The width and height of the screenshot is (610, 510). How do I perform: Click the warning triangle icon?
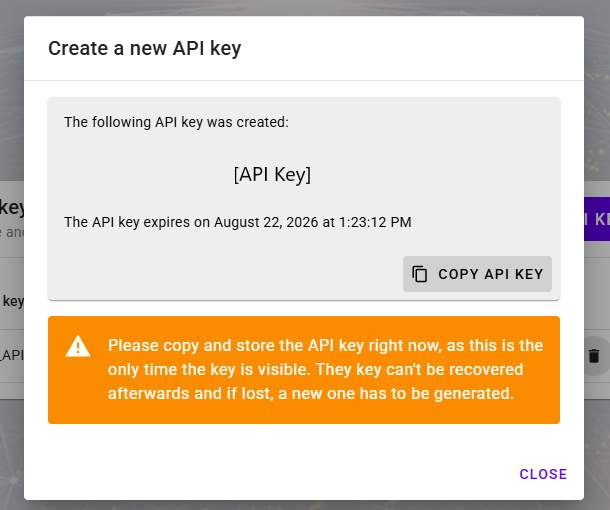(x=78, y=346)
